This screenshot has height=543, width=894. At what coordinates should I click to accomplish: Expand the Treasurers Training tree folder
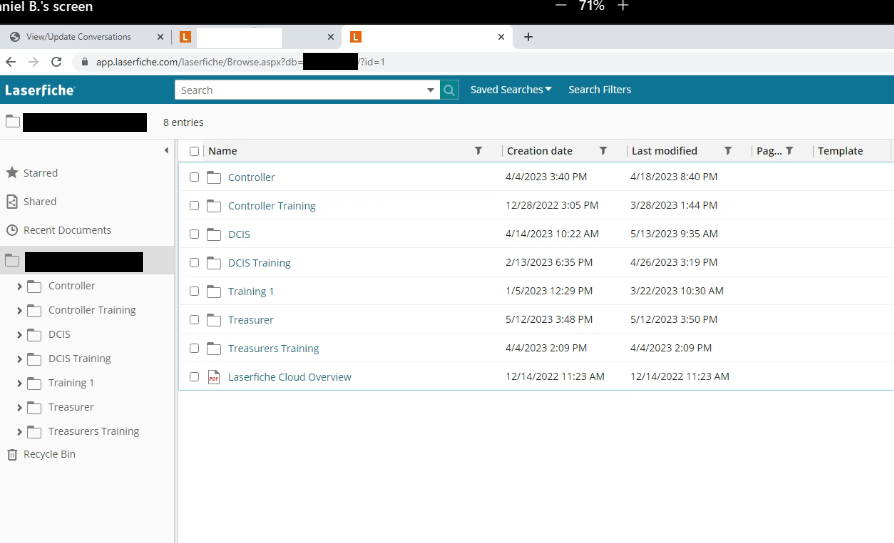point(19,432)
